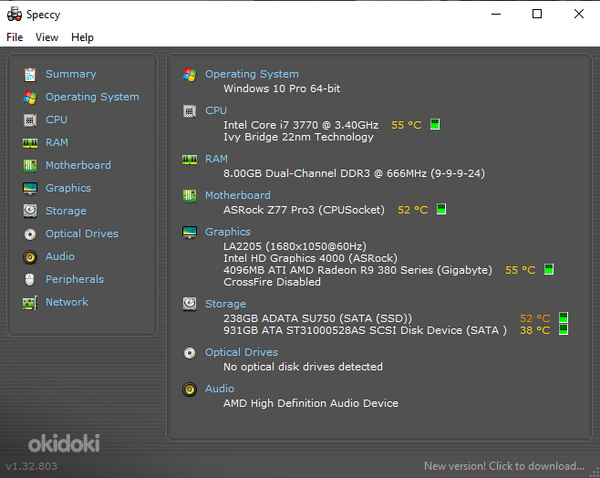Click the Graphics heading link in summary
This screenshot has width=600, height=478.
tap(228, 232)
